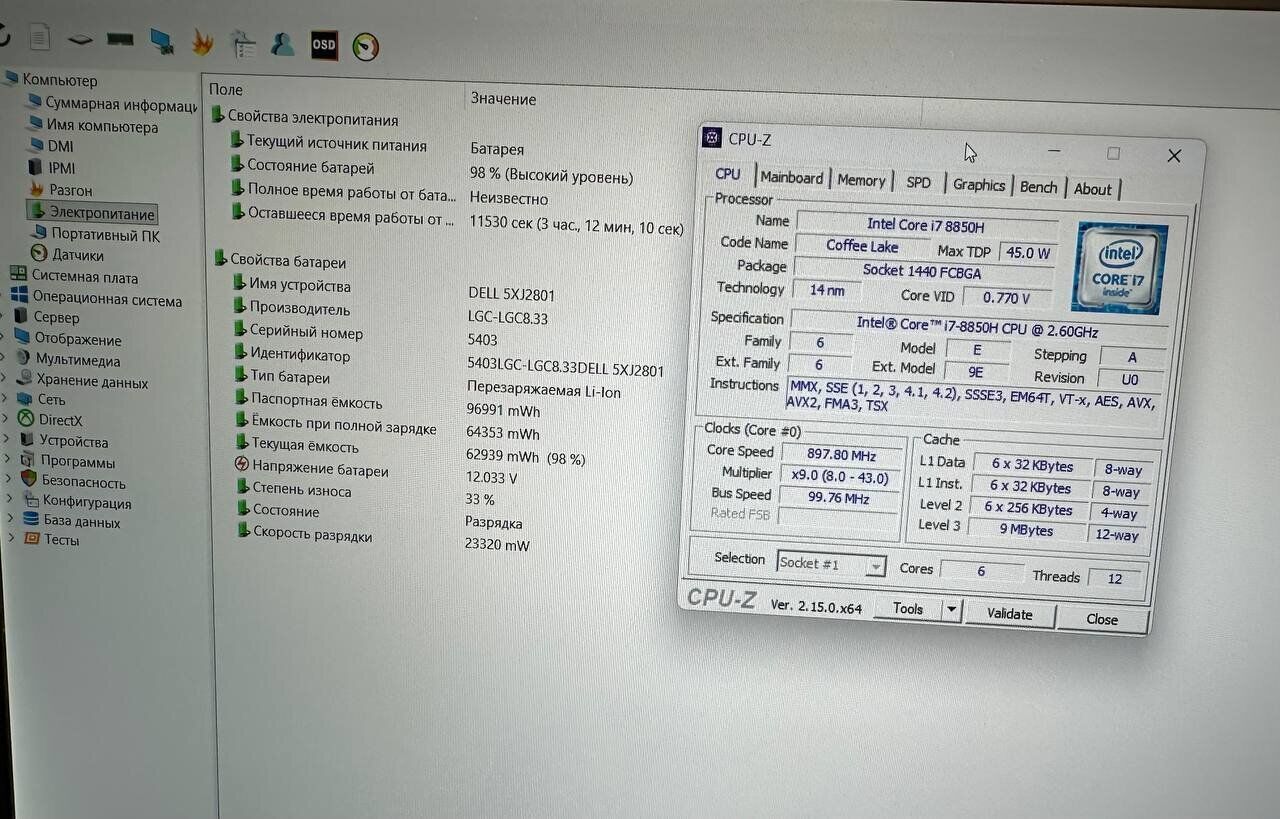Open the Датчики sensors tree item
Viewport: 1280px width, 819px height.
[x=77, y=255]
